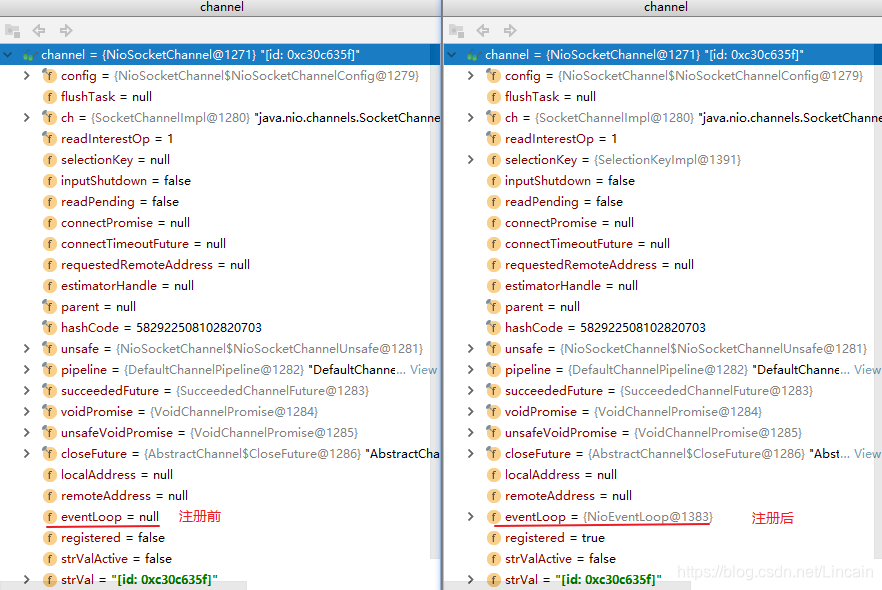The image size is (882, 590).
Task: Click field icon of hashCode in left panel
Action: click(49, 327)
